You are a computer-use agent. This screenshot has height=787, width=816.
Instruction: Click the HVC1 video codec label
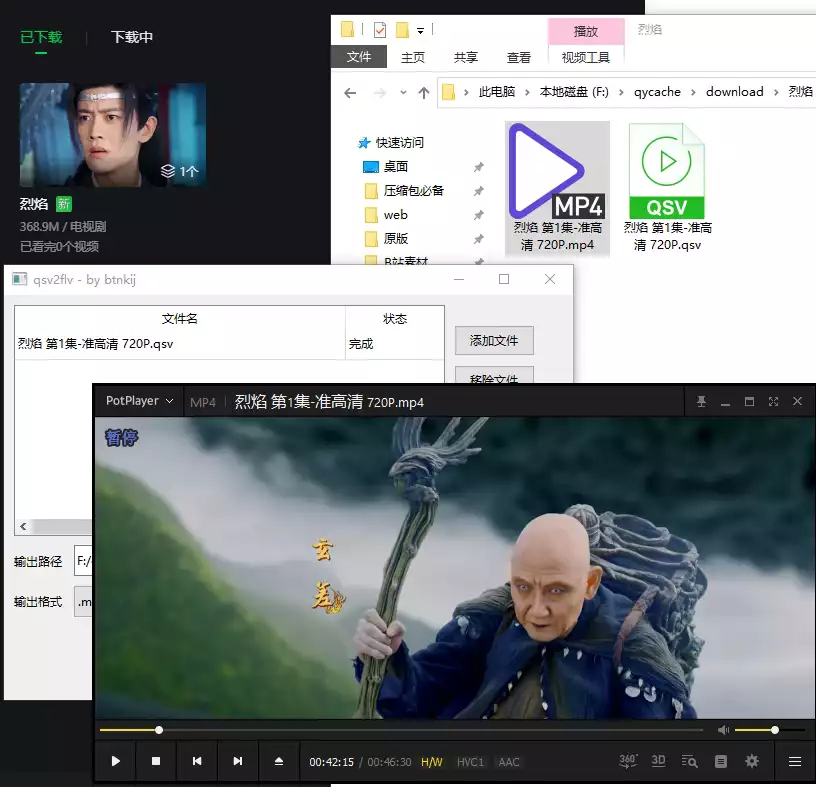(x=470, y=762)
